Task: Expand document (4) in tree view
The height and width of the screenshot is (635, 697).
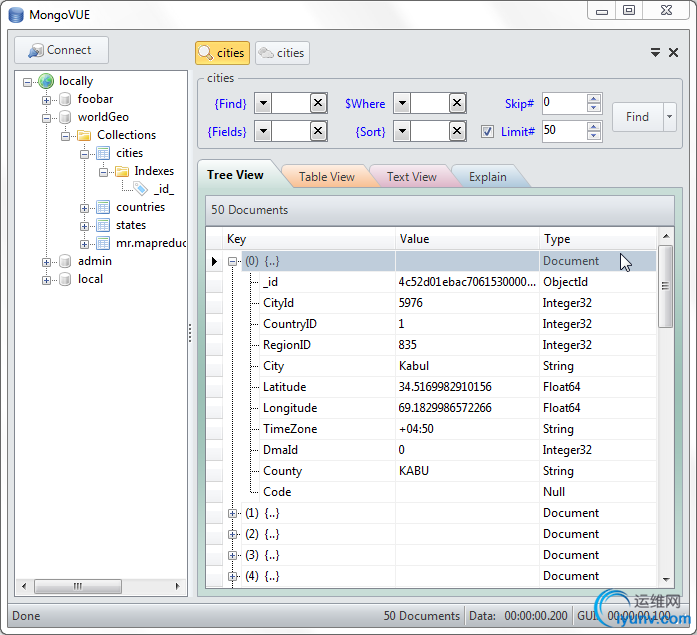Action: click(232, 576)
